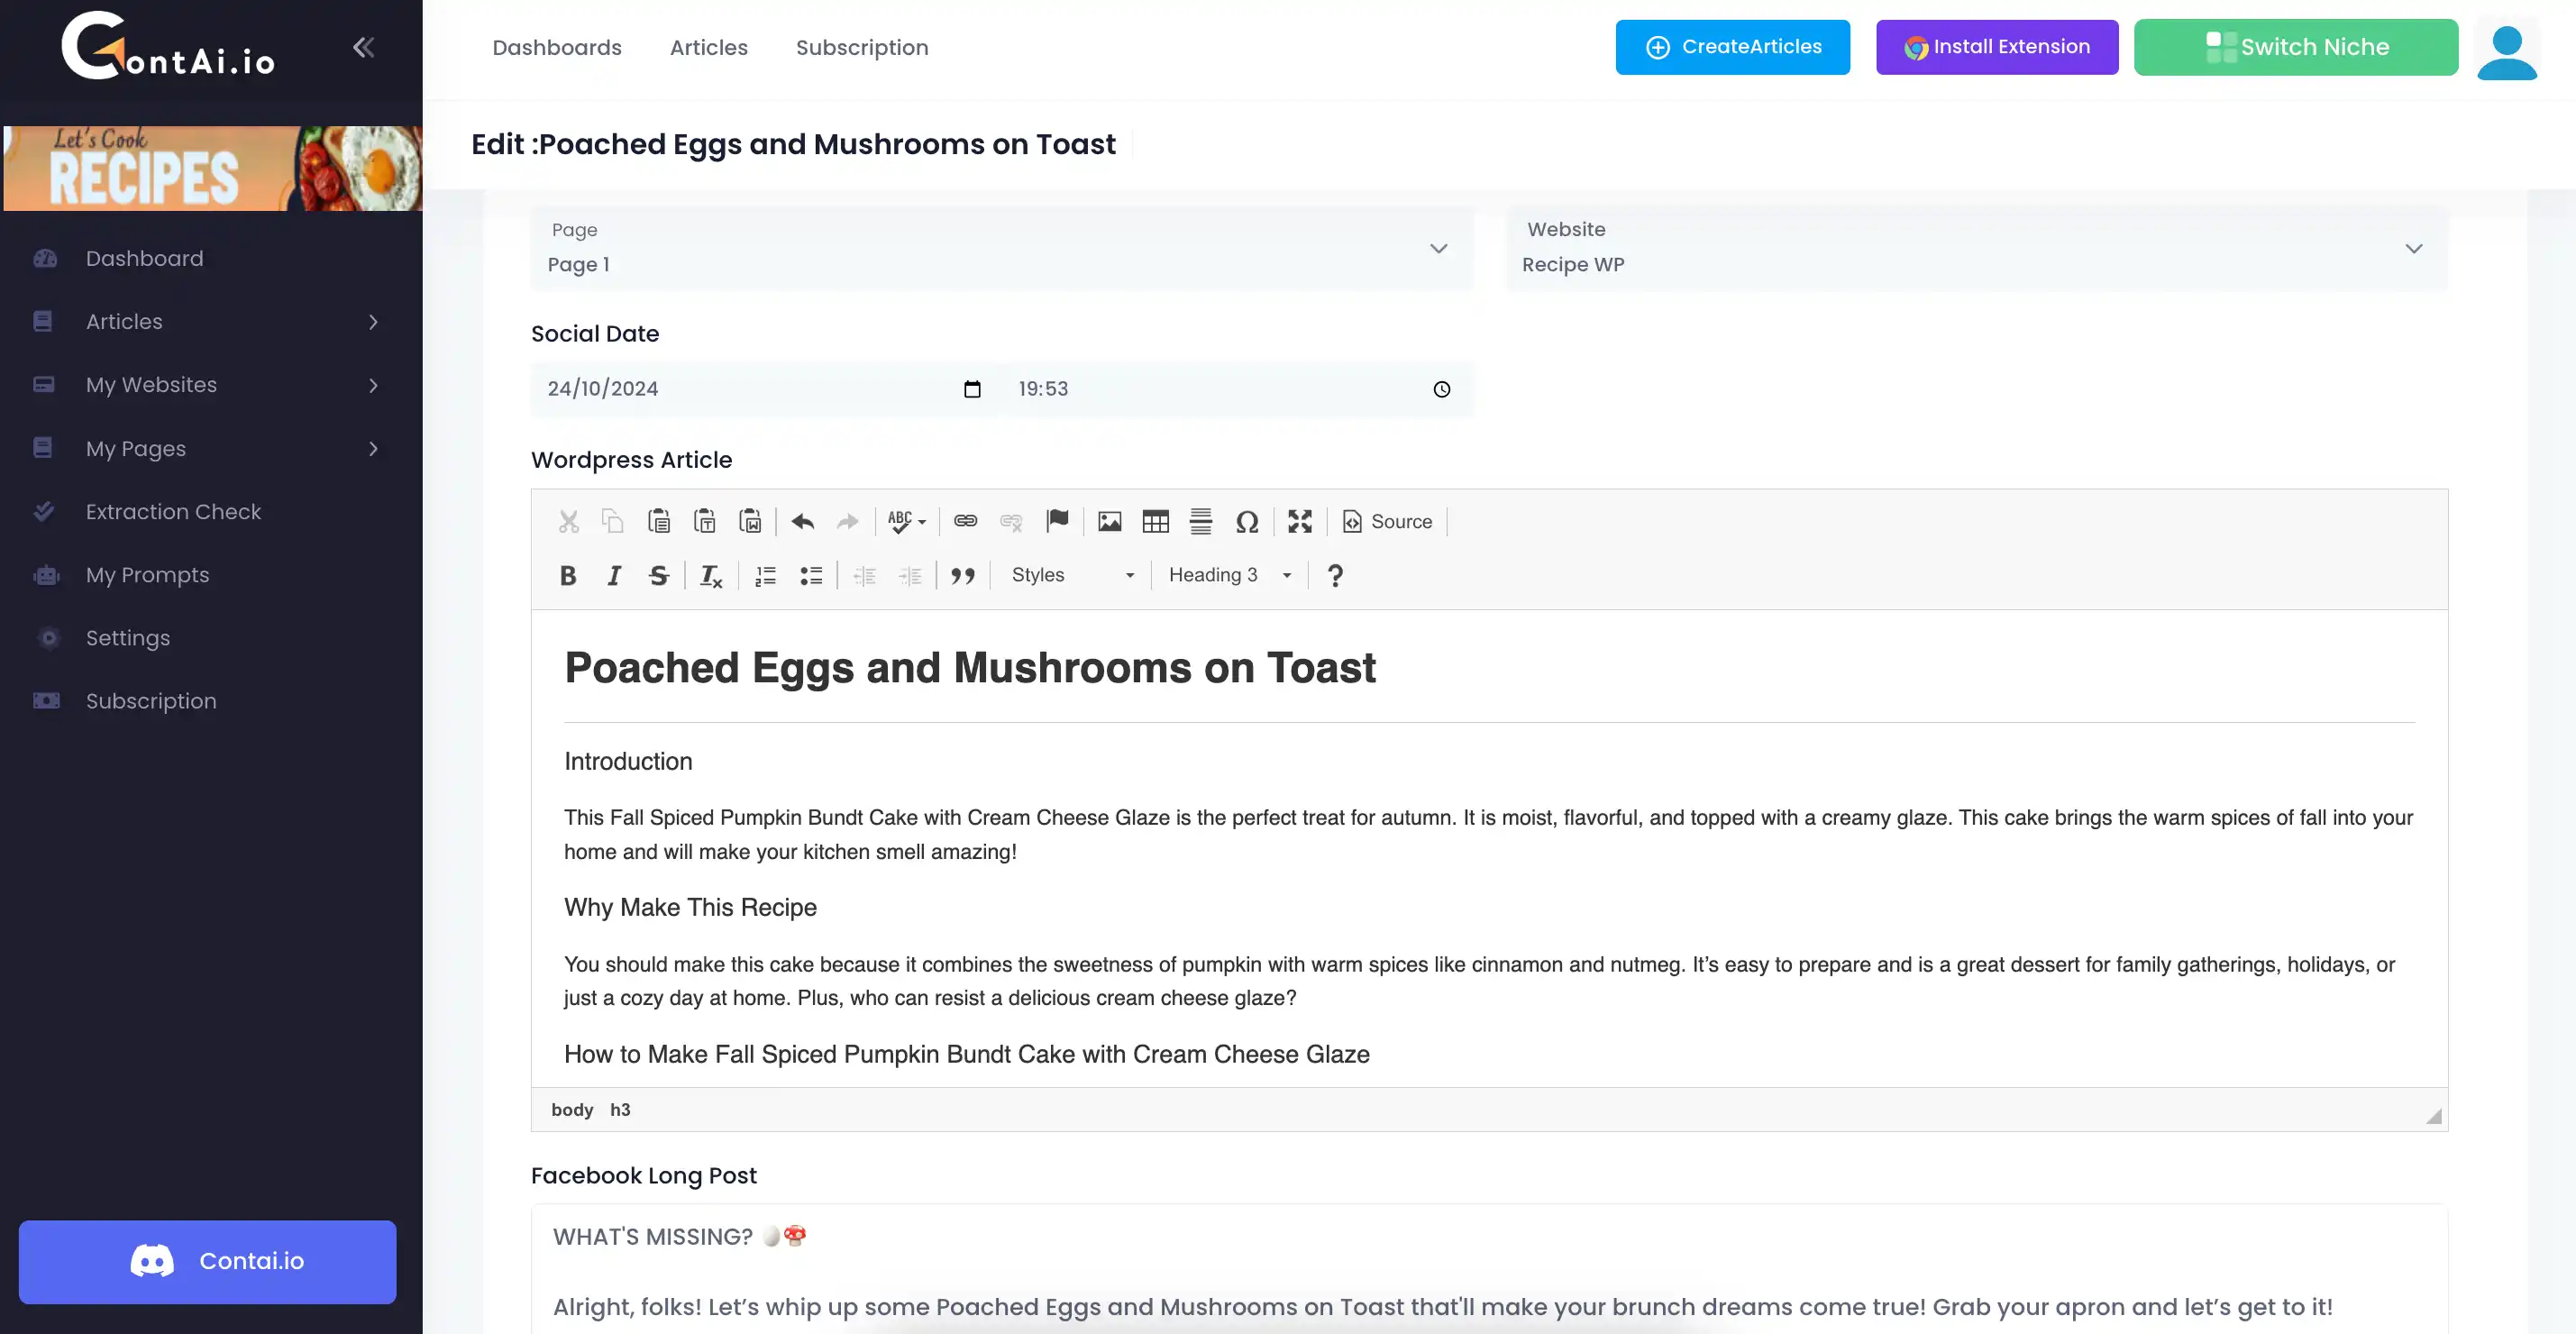The image size is (2576, 1334).
Task: Switch editor to Source view
Action: 1387,521
